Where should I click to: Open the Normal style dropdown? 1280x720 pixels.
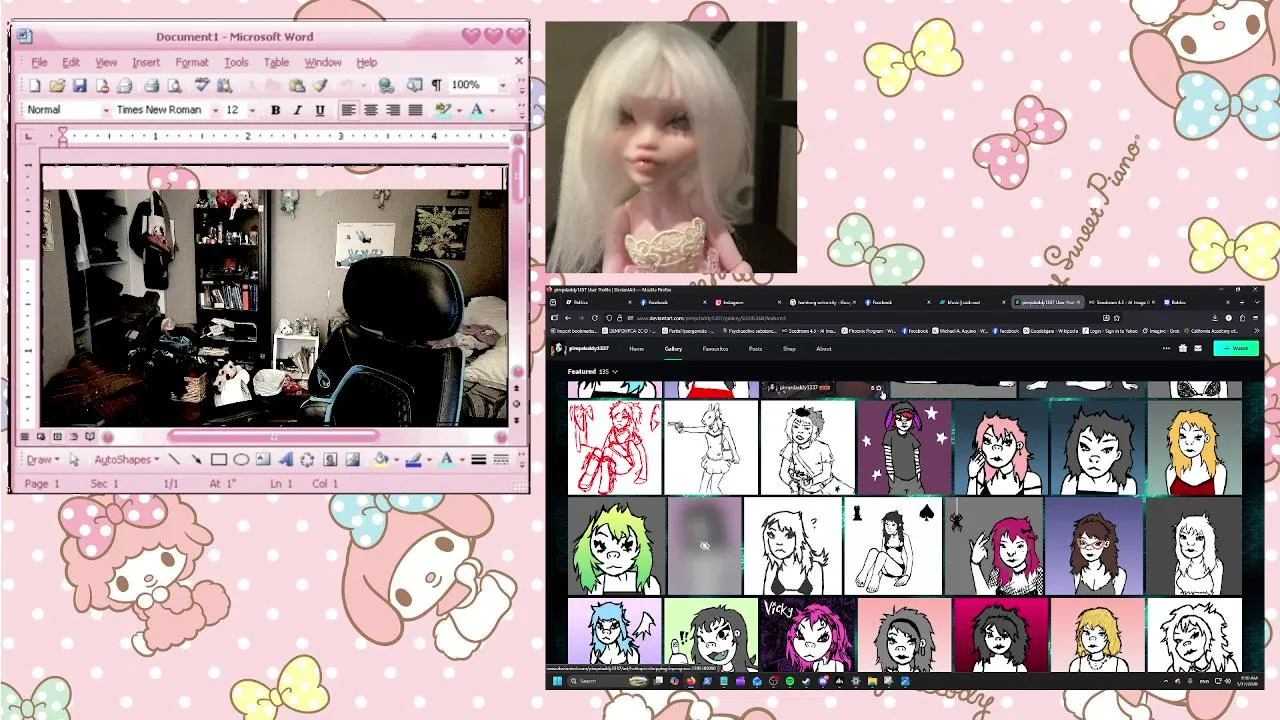click(106, 110)
